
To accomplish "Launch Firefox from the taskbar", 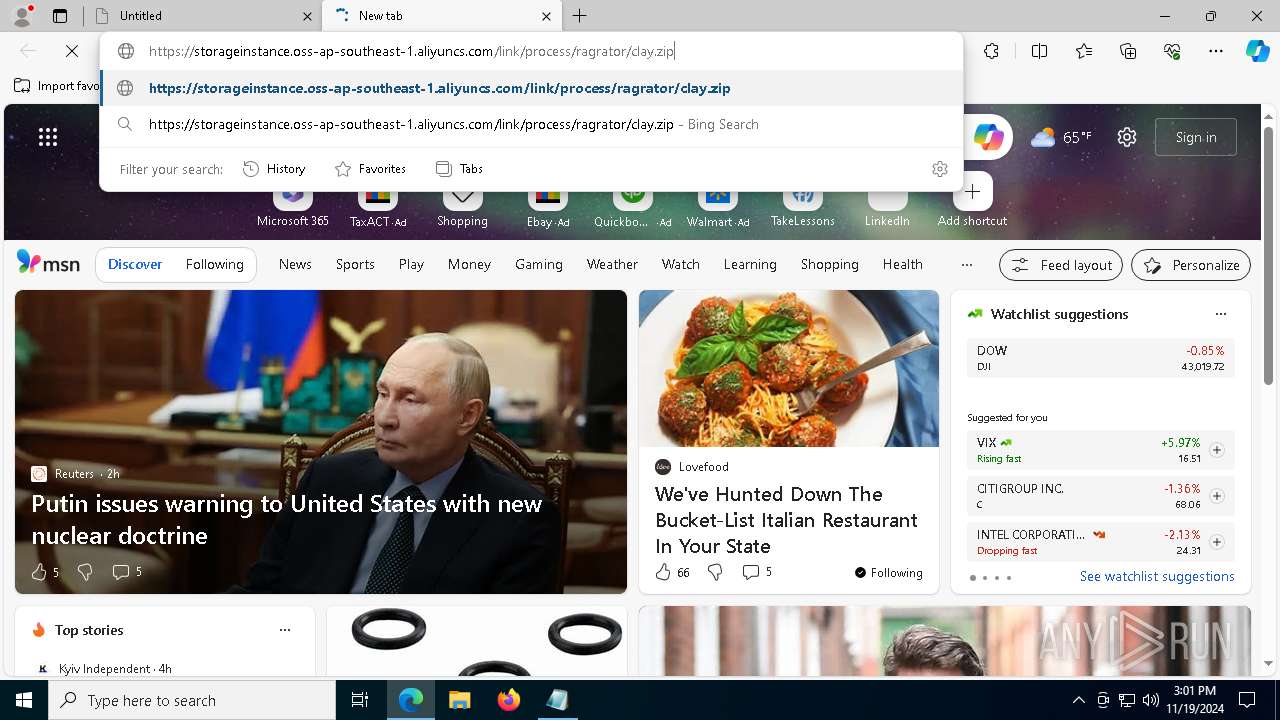I will point(508,700).
